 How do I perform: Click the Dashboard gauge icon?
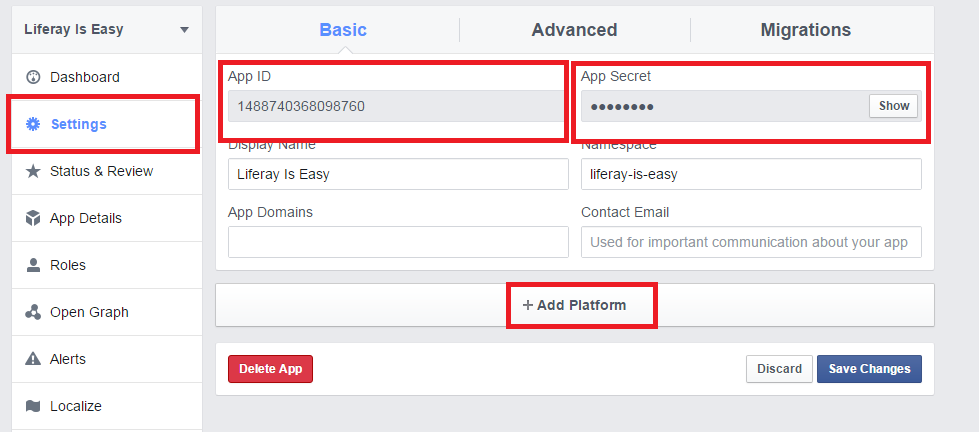pyautogui.click(x=32, y=77)
